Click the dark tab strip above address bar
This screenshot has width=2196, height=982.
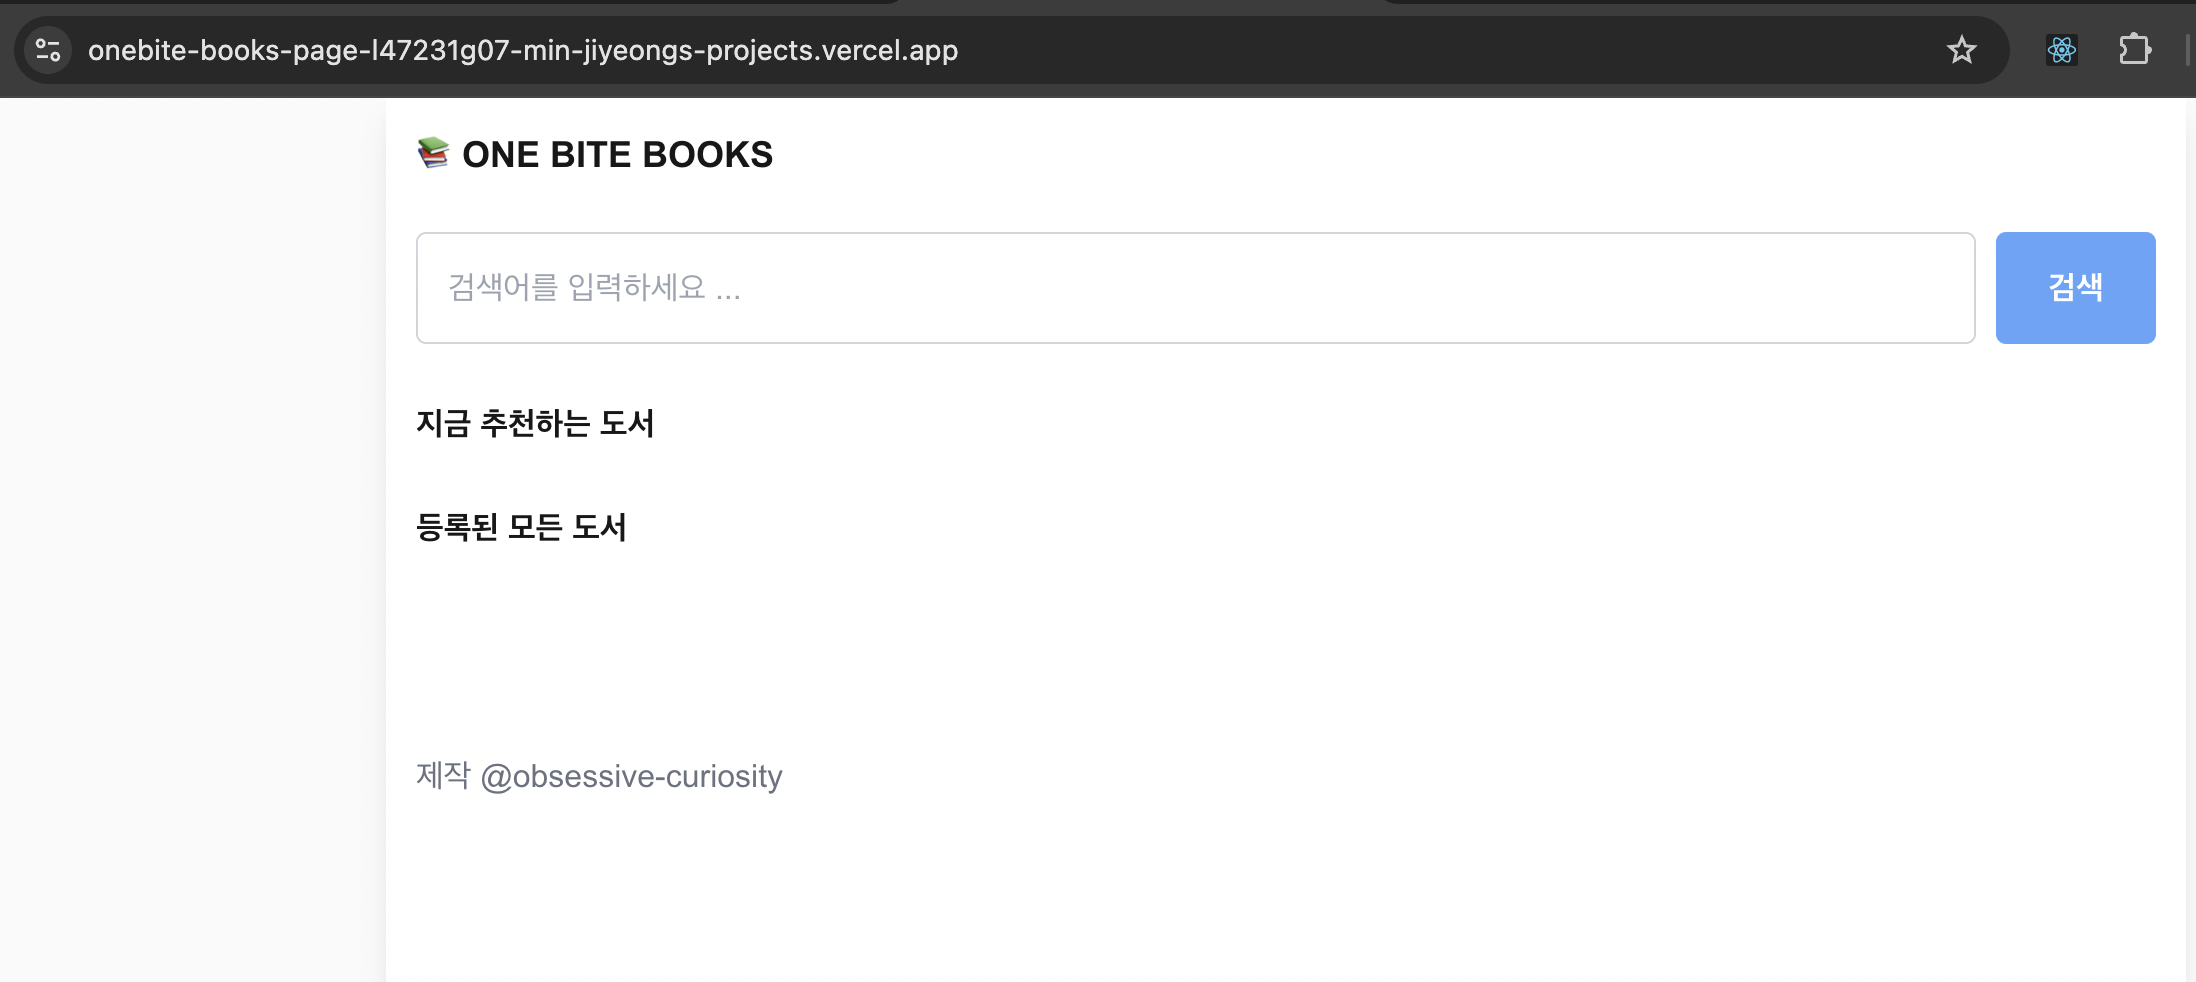[1140, 6]
